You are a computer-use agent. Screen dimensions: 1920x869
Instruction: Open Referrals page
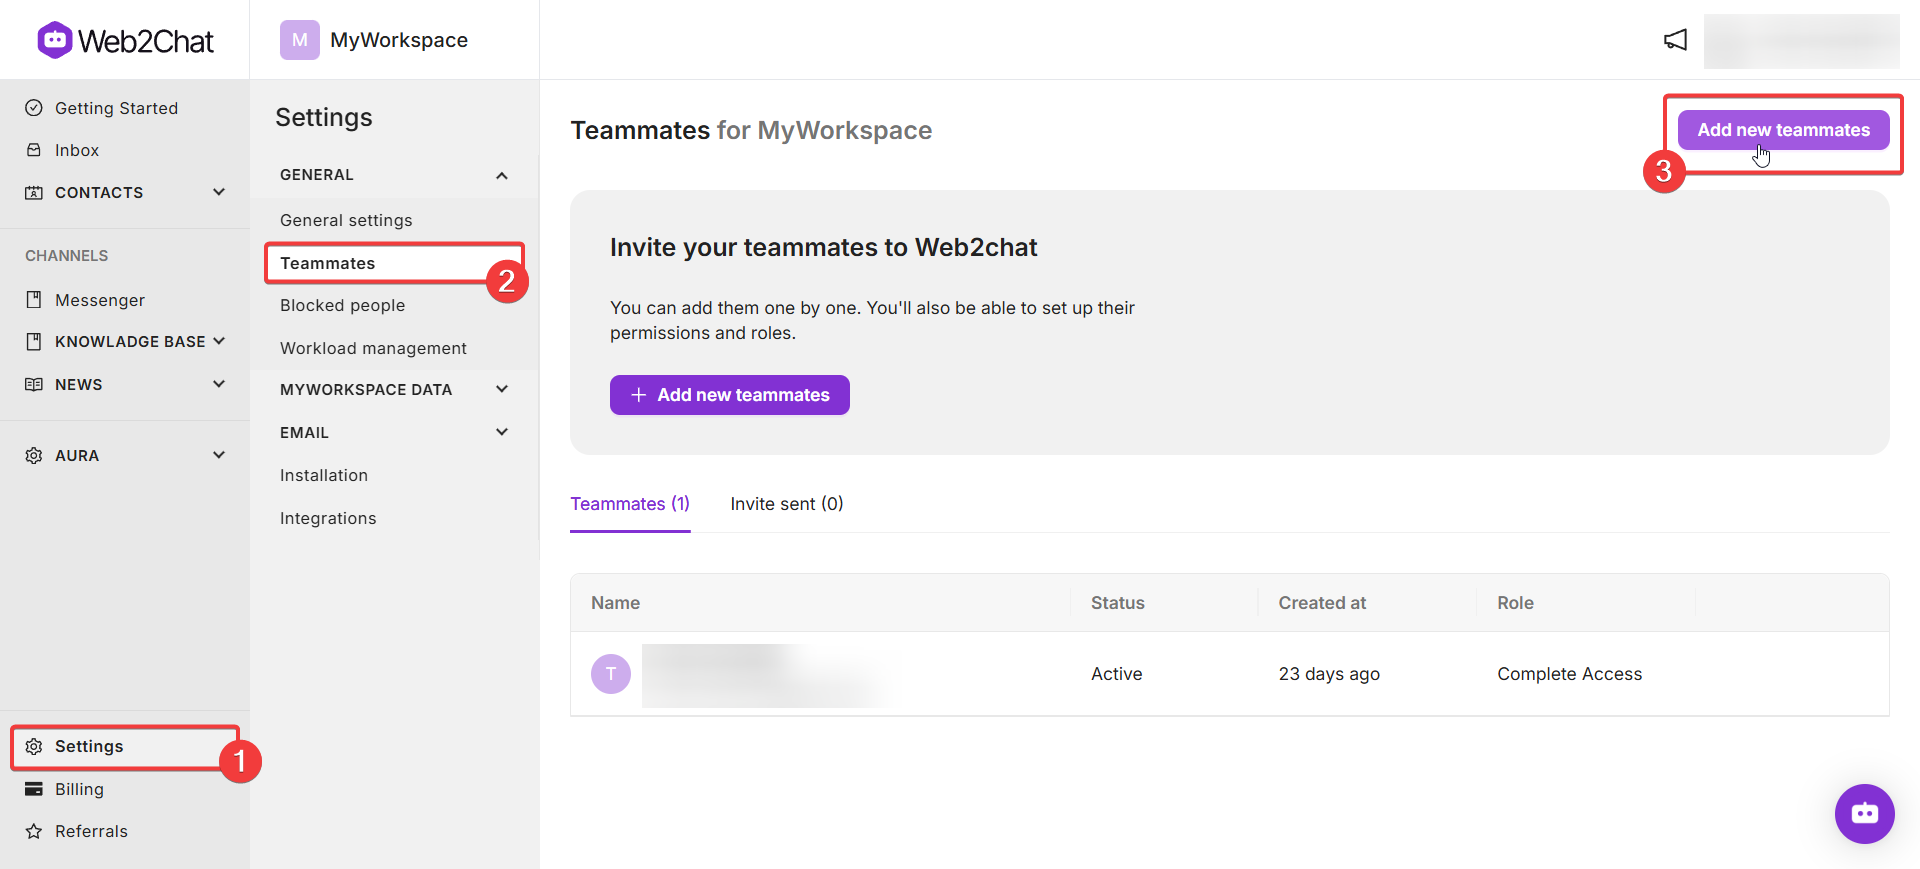(x=91, y=831)
